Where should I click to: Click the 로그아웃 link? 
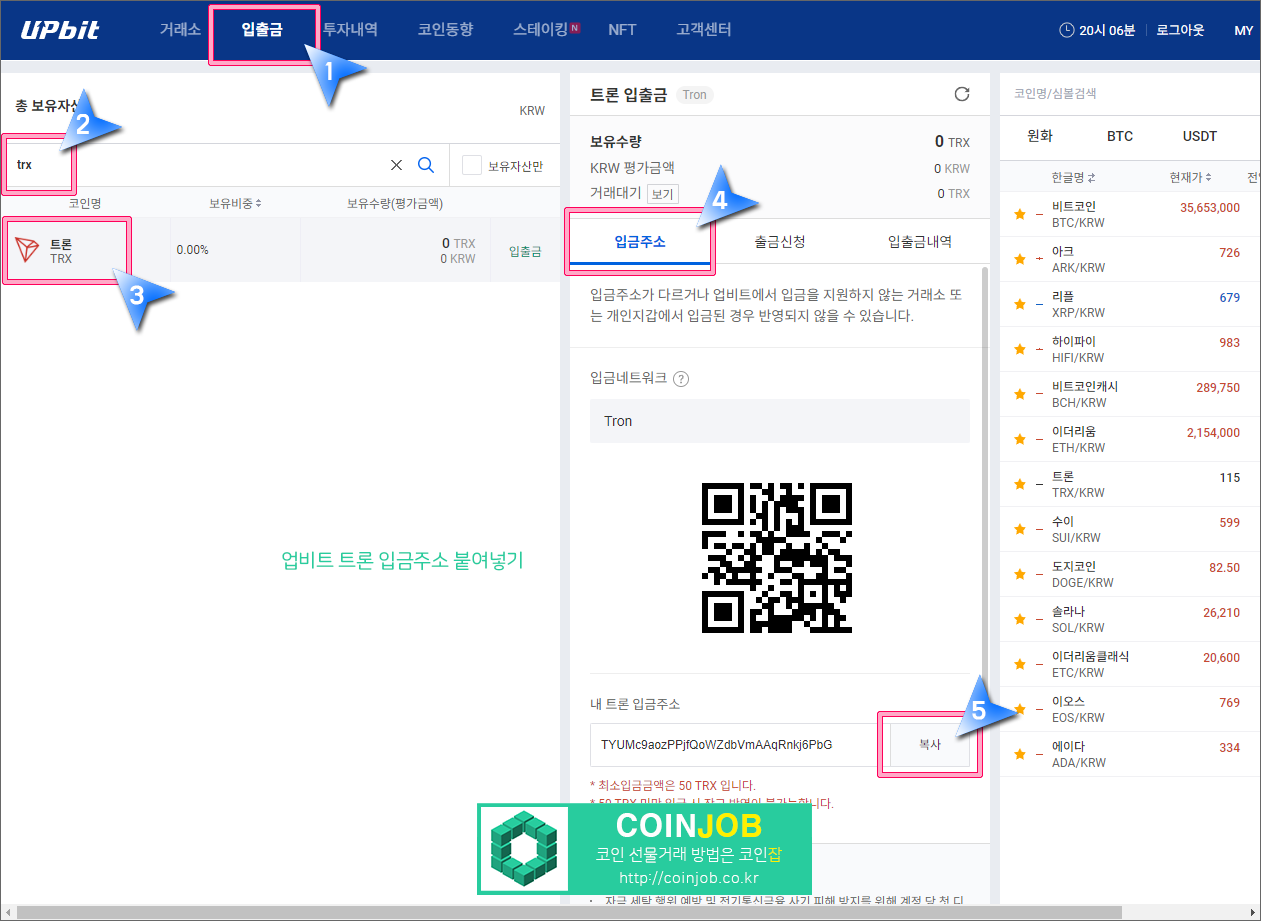pos(1182,31)
